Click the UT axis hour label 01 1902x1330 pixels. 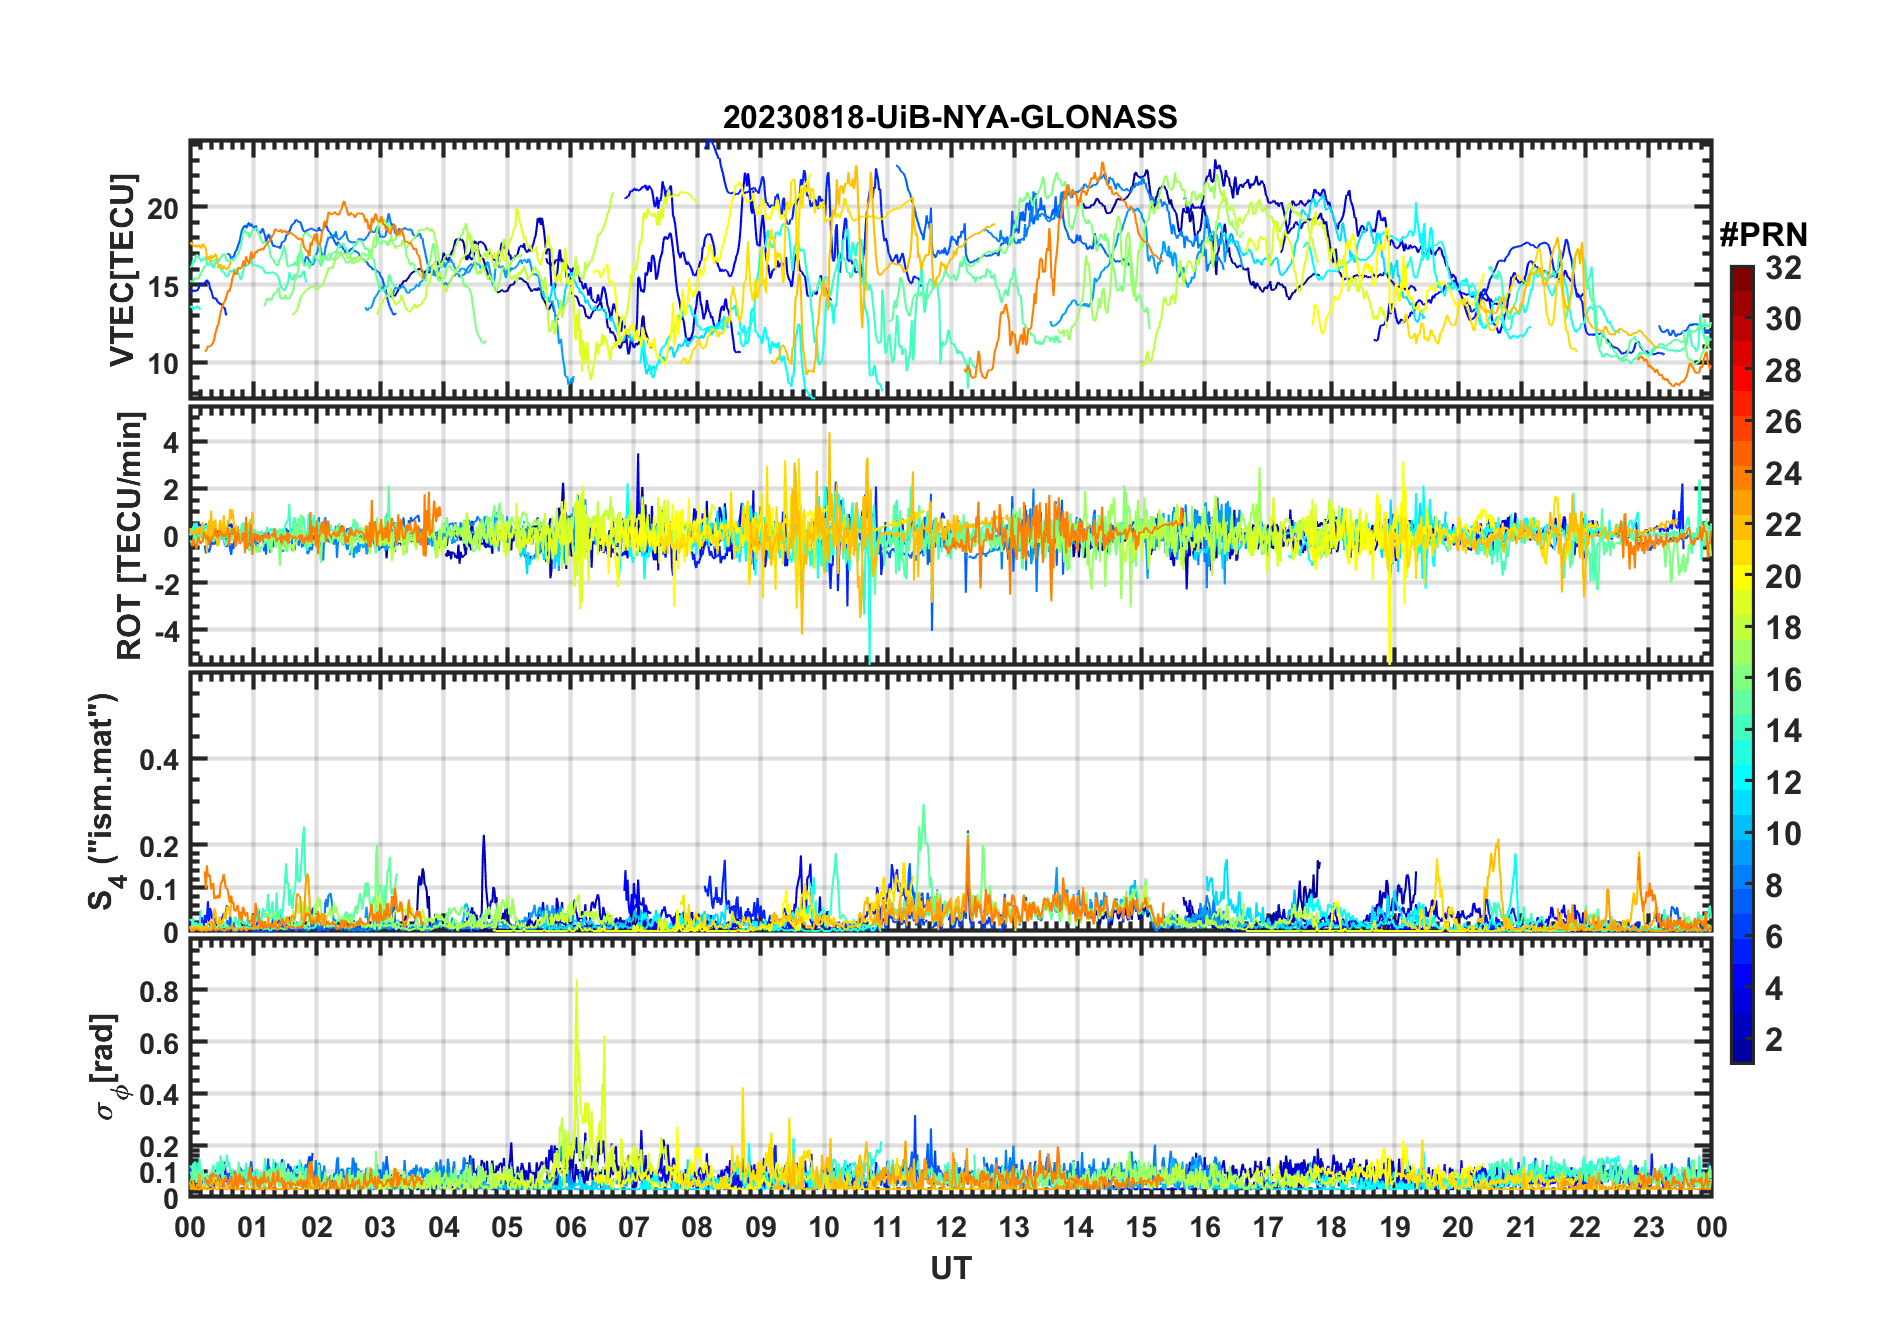[253, 1228]
